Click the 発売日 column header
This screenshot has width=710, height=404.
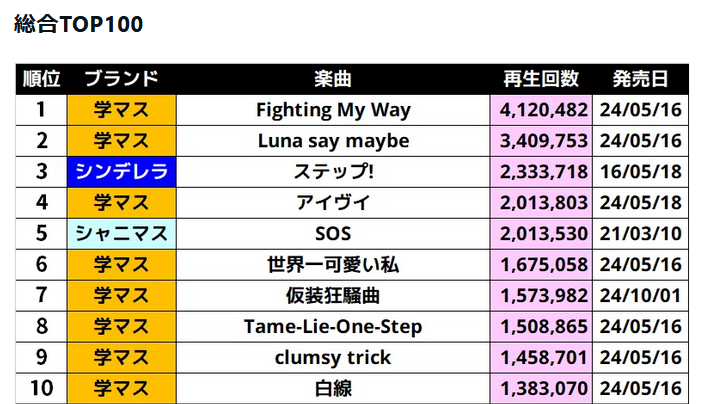pyautogui.click(x=640, y=79)
